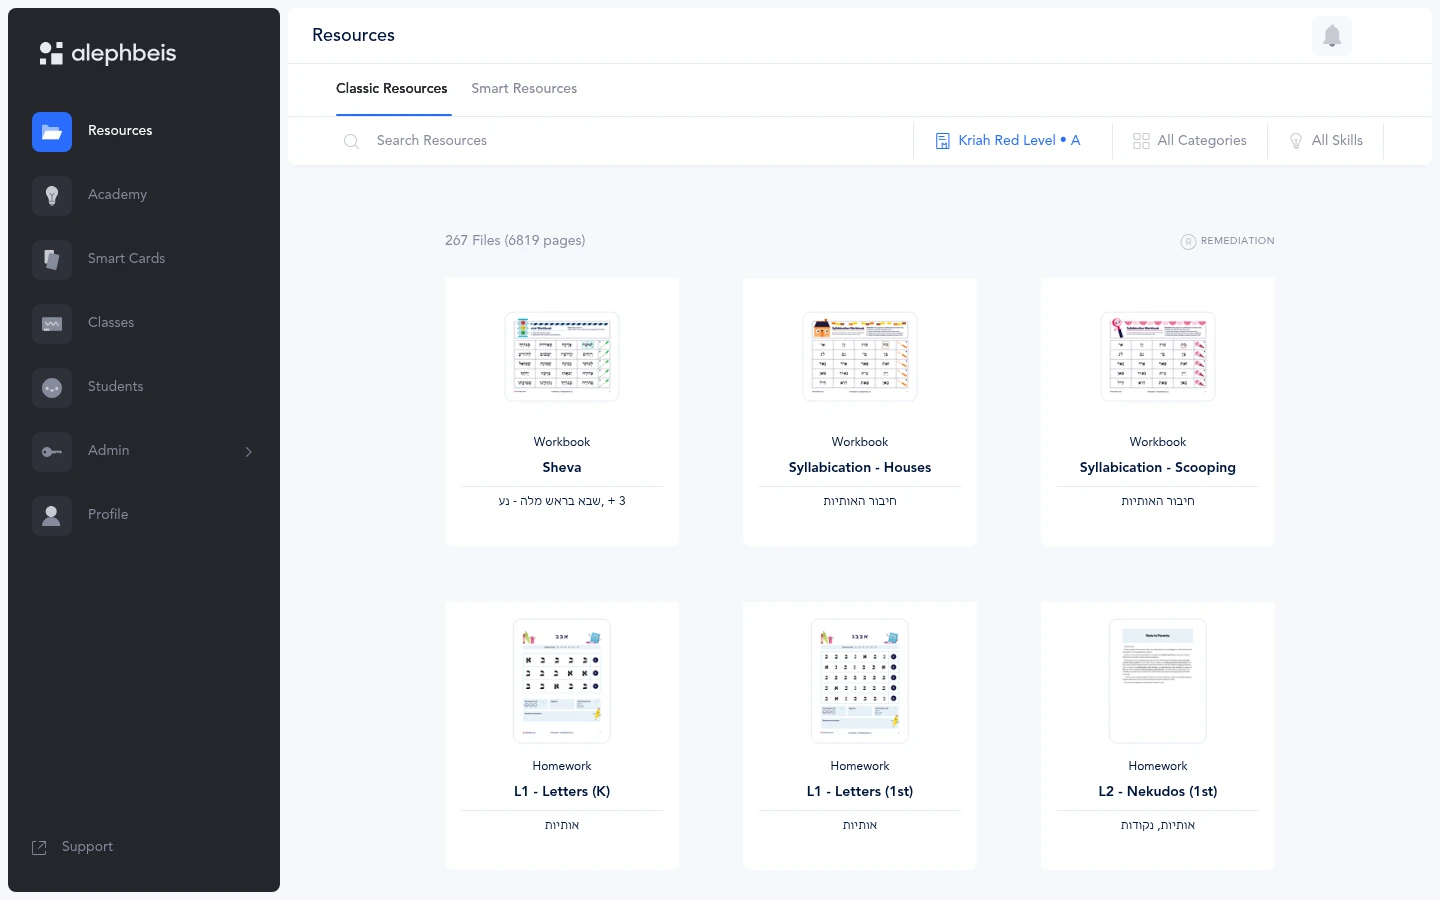Open the Students section
Screen dimensions: 1440x900
pyautogui.click(x=115, y=387)
